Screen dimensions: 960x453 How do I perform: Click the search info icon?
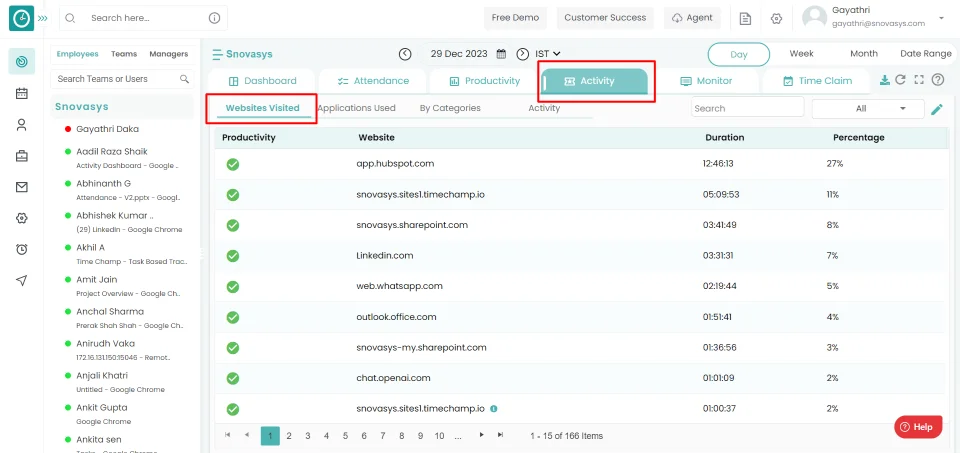coord(214,18)
